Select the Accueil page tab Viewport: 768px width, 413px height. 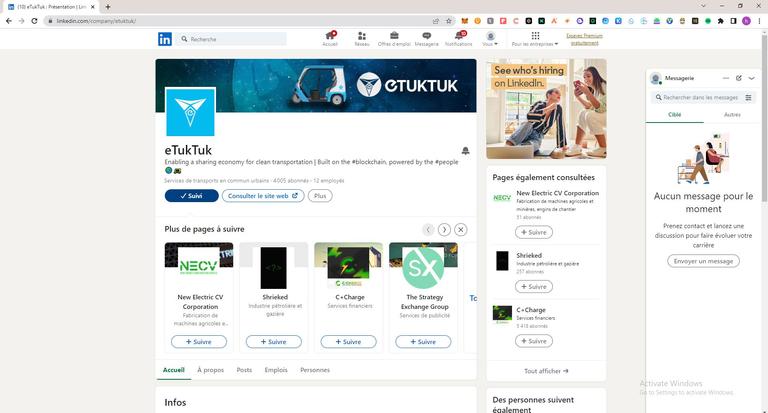coord(173,370)
